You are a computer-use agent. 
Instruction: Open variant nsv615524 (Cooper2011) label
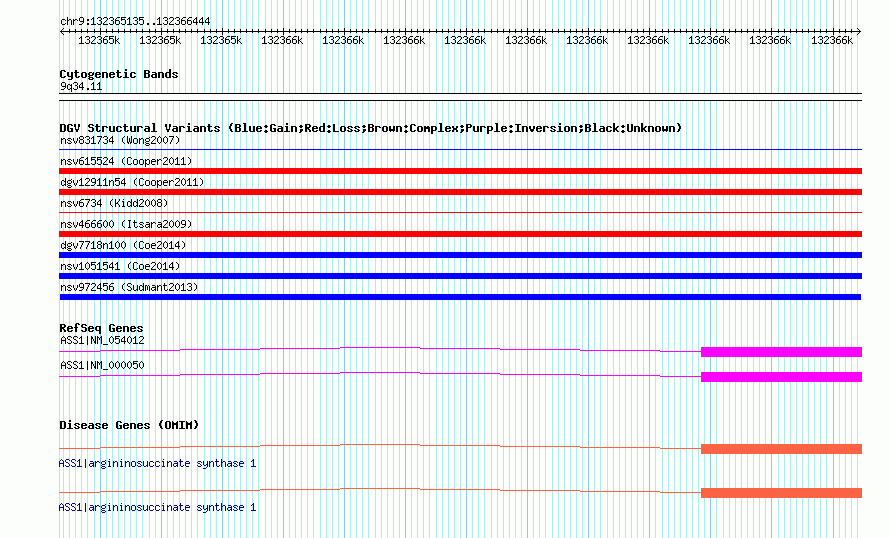tap(126, 161)
